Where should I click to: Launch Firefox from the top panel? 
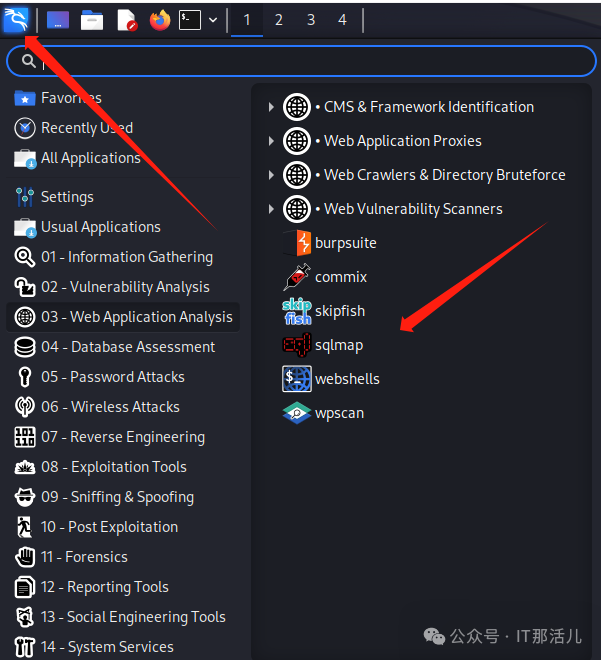tap(160, 20)
